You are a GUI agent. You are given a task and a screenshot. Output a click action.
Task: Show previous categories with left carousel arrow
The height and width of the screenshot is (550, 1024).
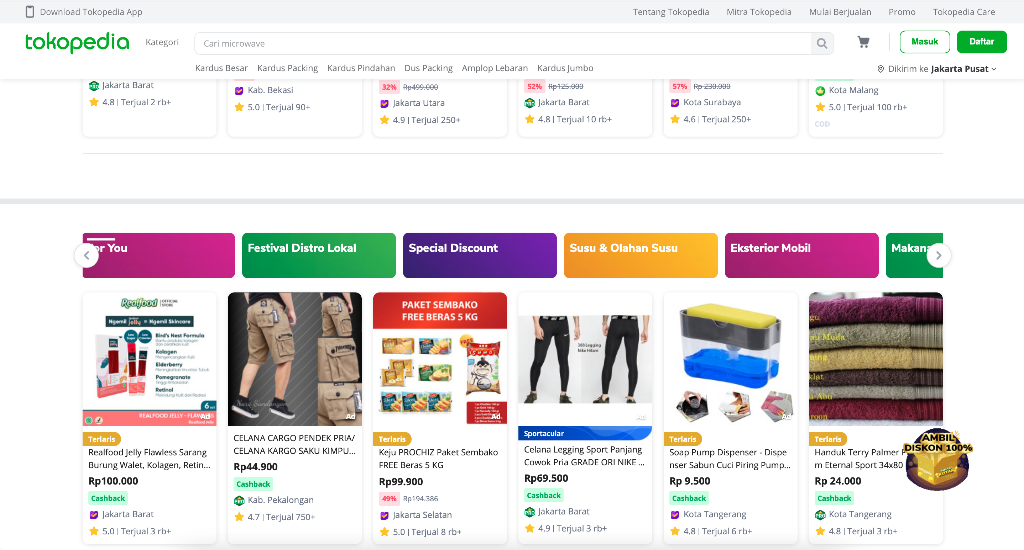point(86,255)
